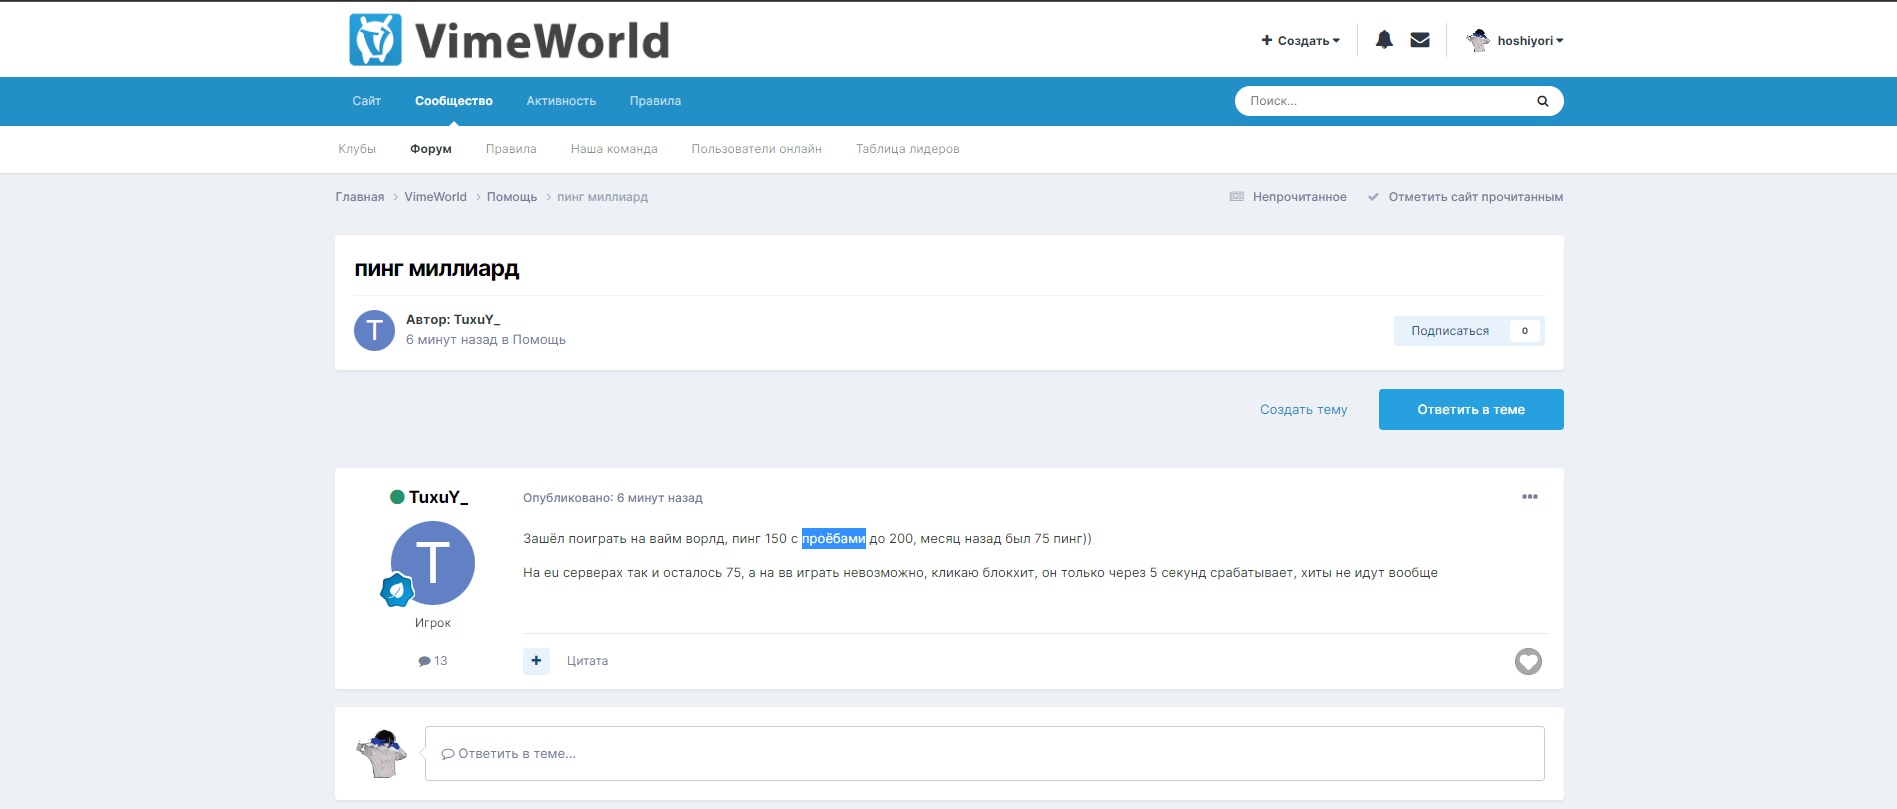This screenshot has width=1897, height=809.
Task: Click the search magnifier icon
Action: [x=1542, y=101]
